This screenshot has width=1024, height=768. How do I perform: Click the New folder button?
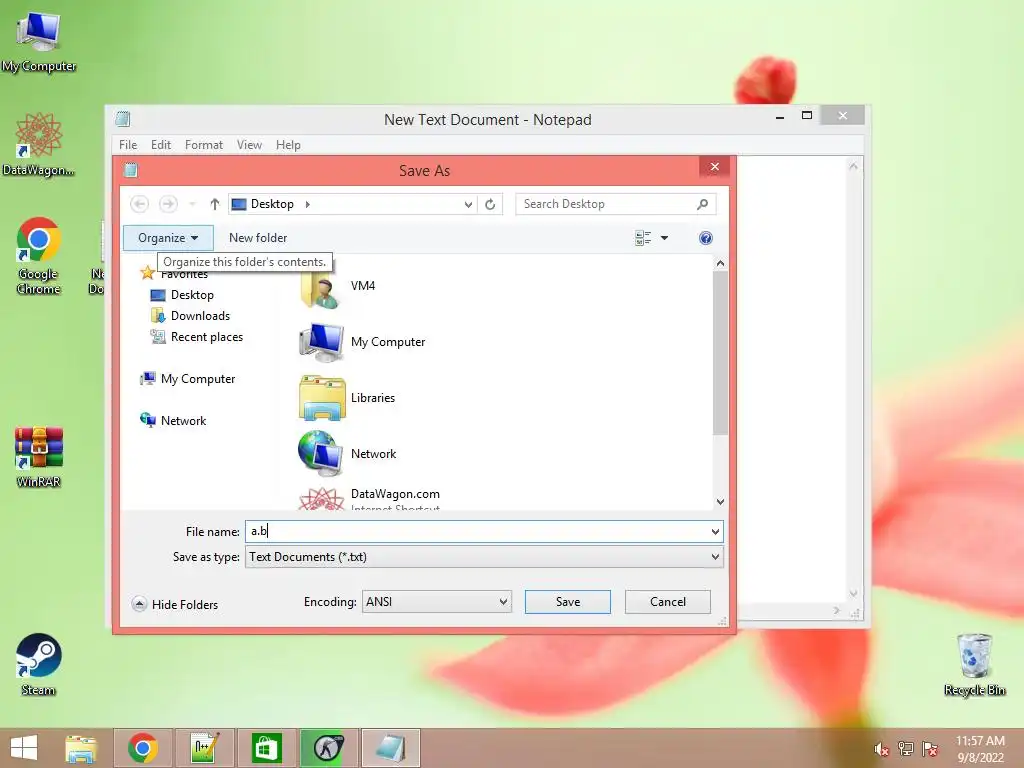point(258,238)
